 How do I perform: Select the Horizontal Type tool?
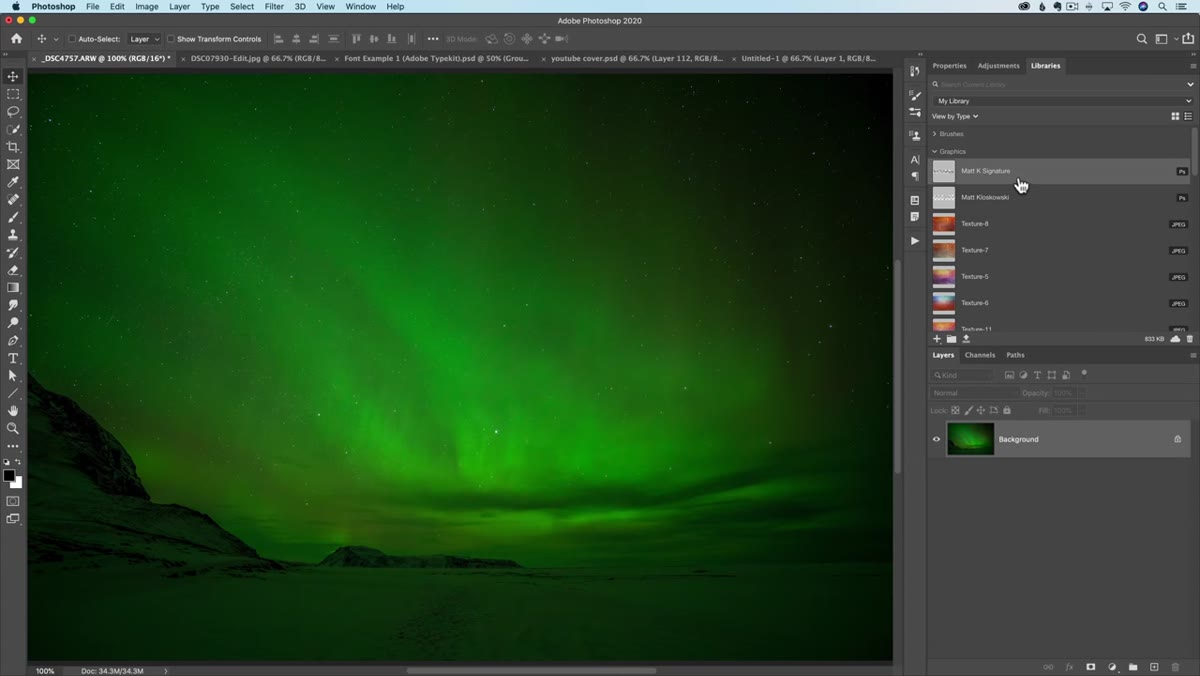click(13, 358)
